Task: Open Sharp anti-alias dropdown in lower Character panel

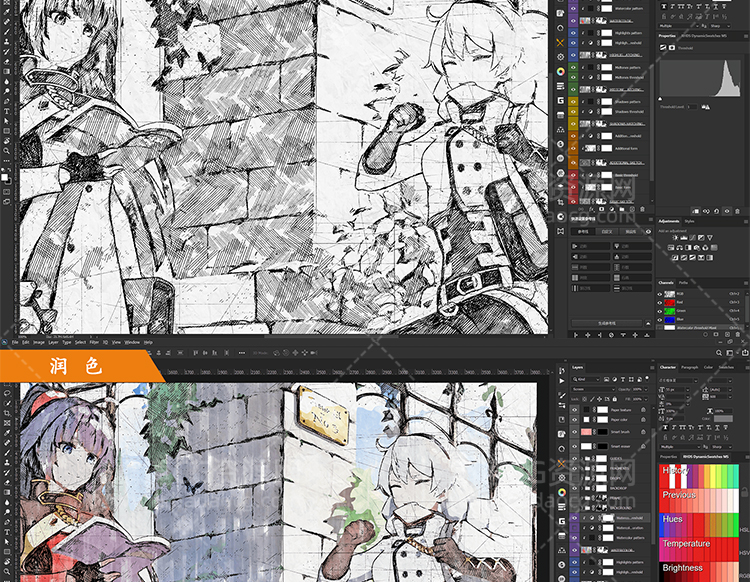Action: 720,447
